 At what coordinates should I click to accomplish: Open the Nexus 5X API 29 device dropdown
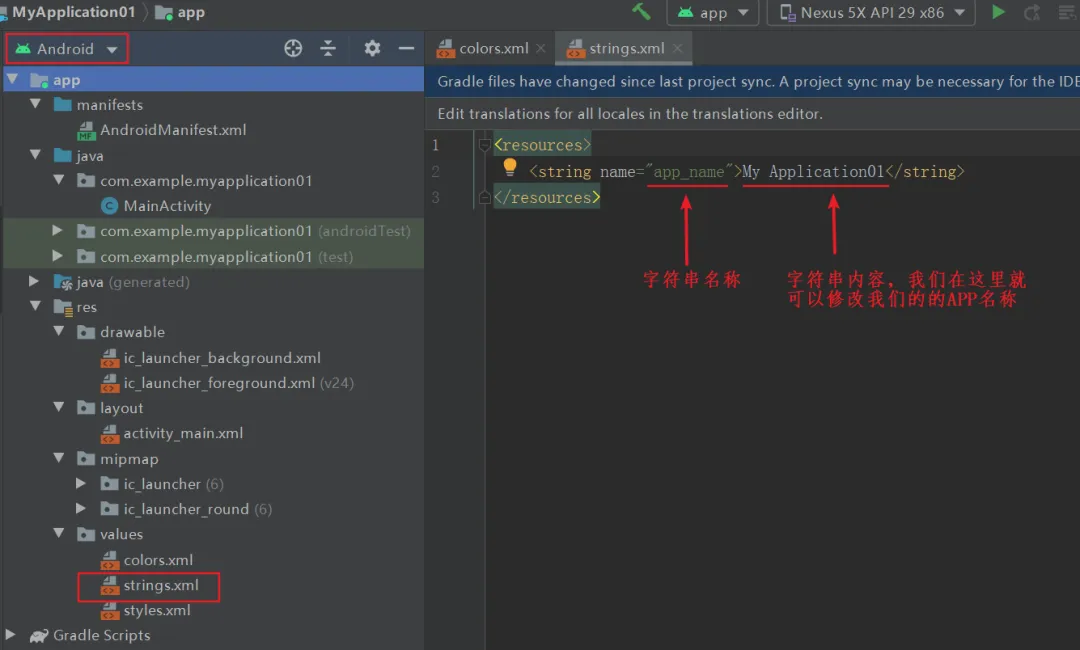(871, 12)
